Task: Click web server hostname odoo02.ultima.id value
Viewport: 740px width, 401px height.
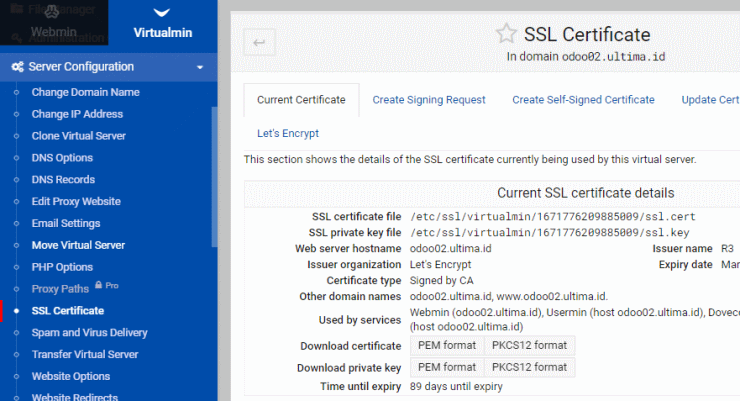Action: coord(450,249)
